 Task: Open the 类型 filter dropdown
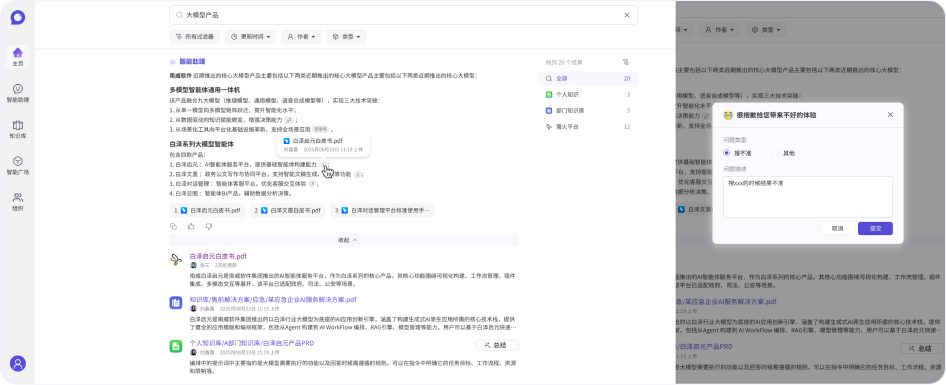[346, 37]
